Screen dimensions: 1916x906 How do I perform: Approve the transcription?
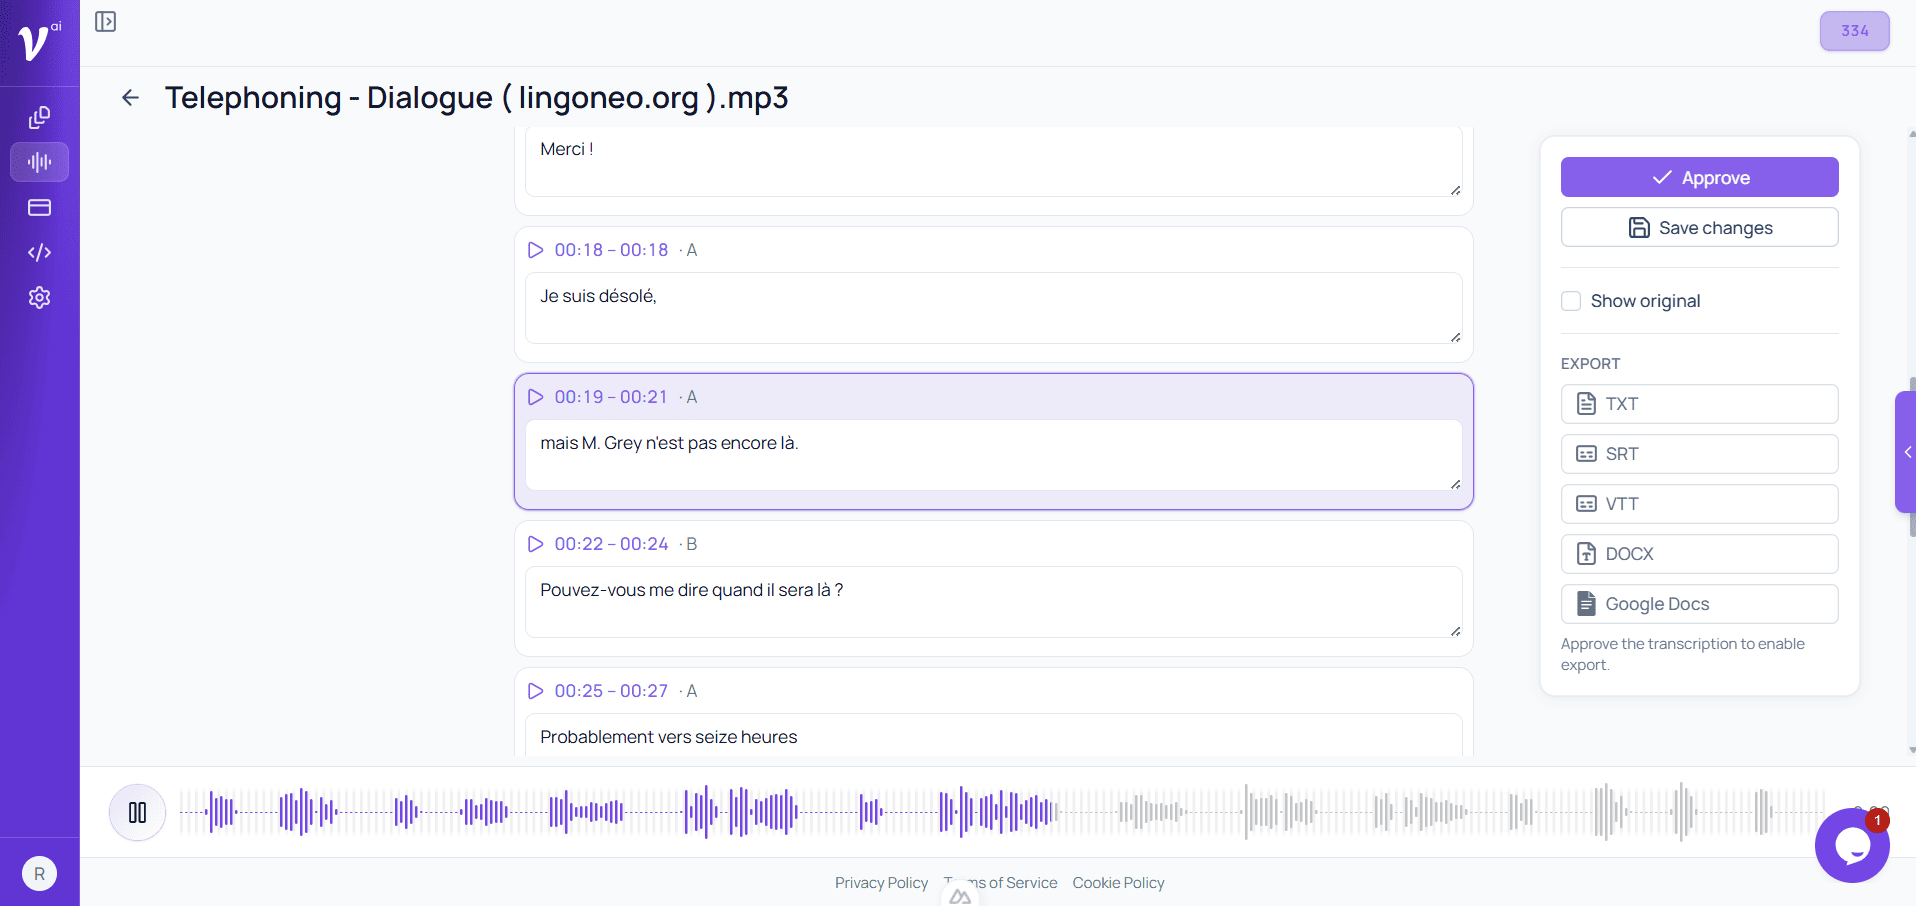[x=1699, y=177]
